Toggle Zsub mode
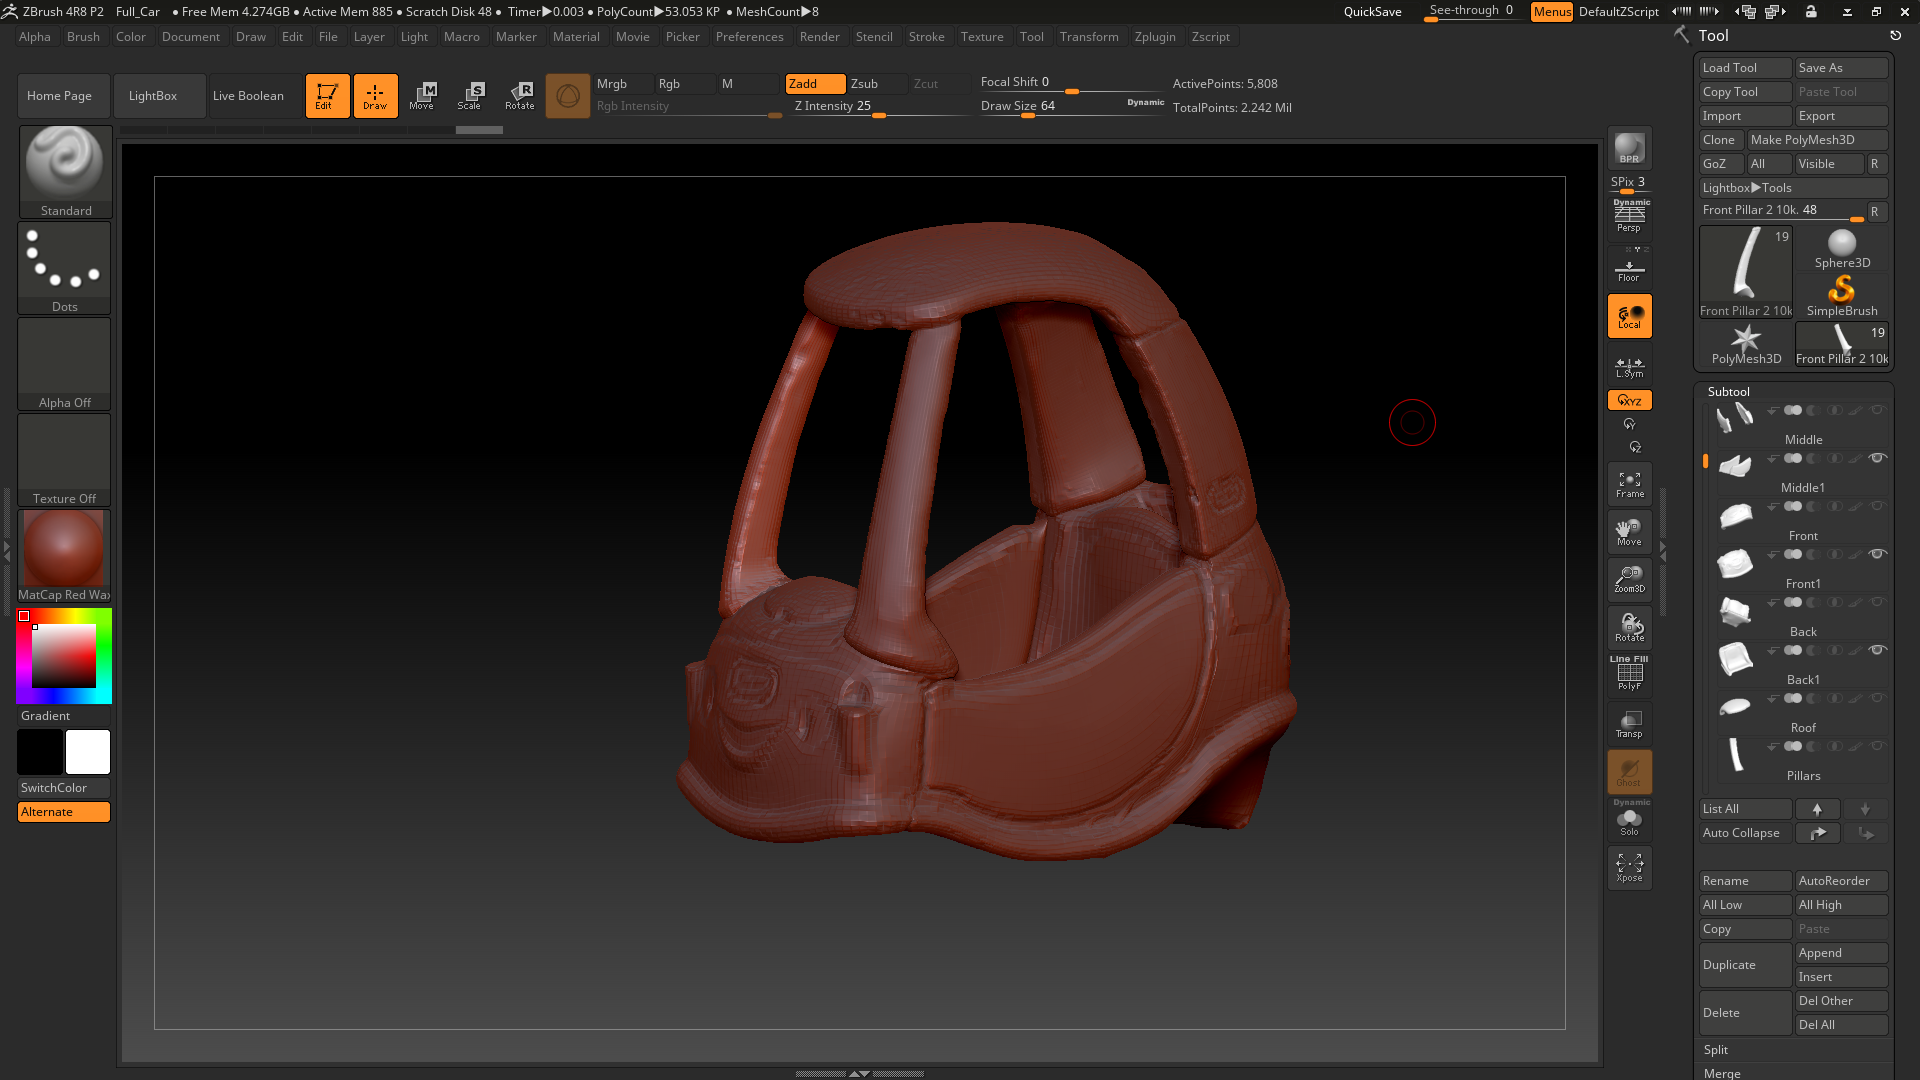 (x=877, y=84)
